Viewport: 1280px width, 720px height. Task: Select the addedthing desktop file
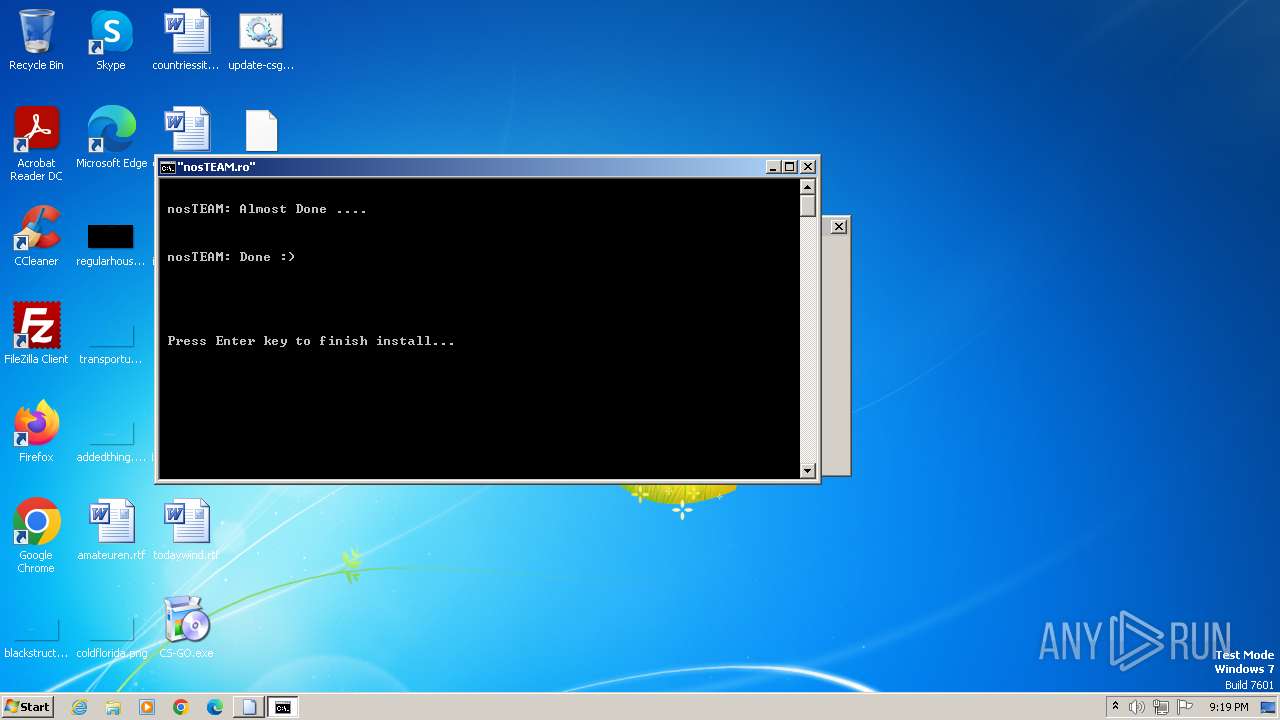click(x=111, y=440)
